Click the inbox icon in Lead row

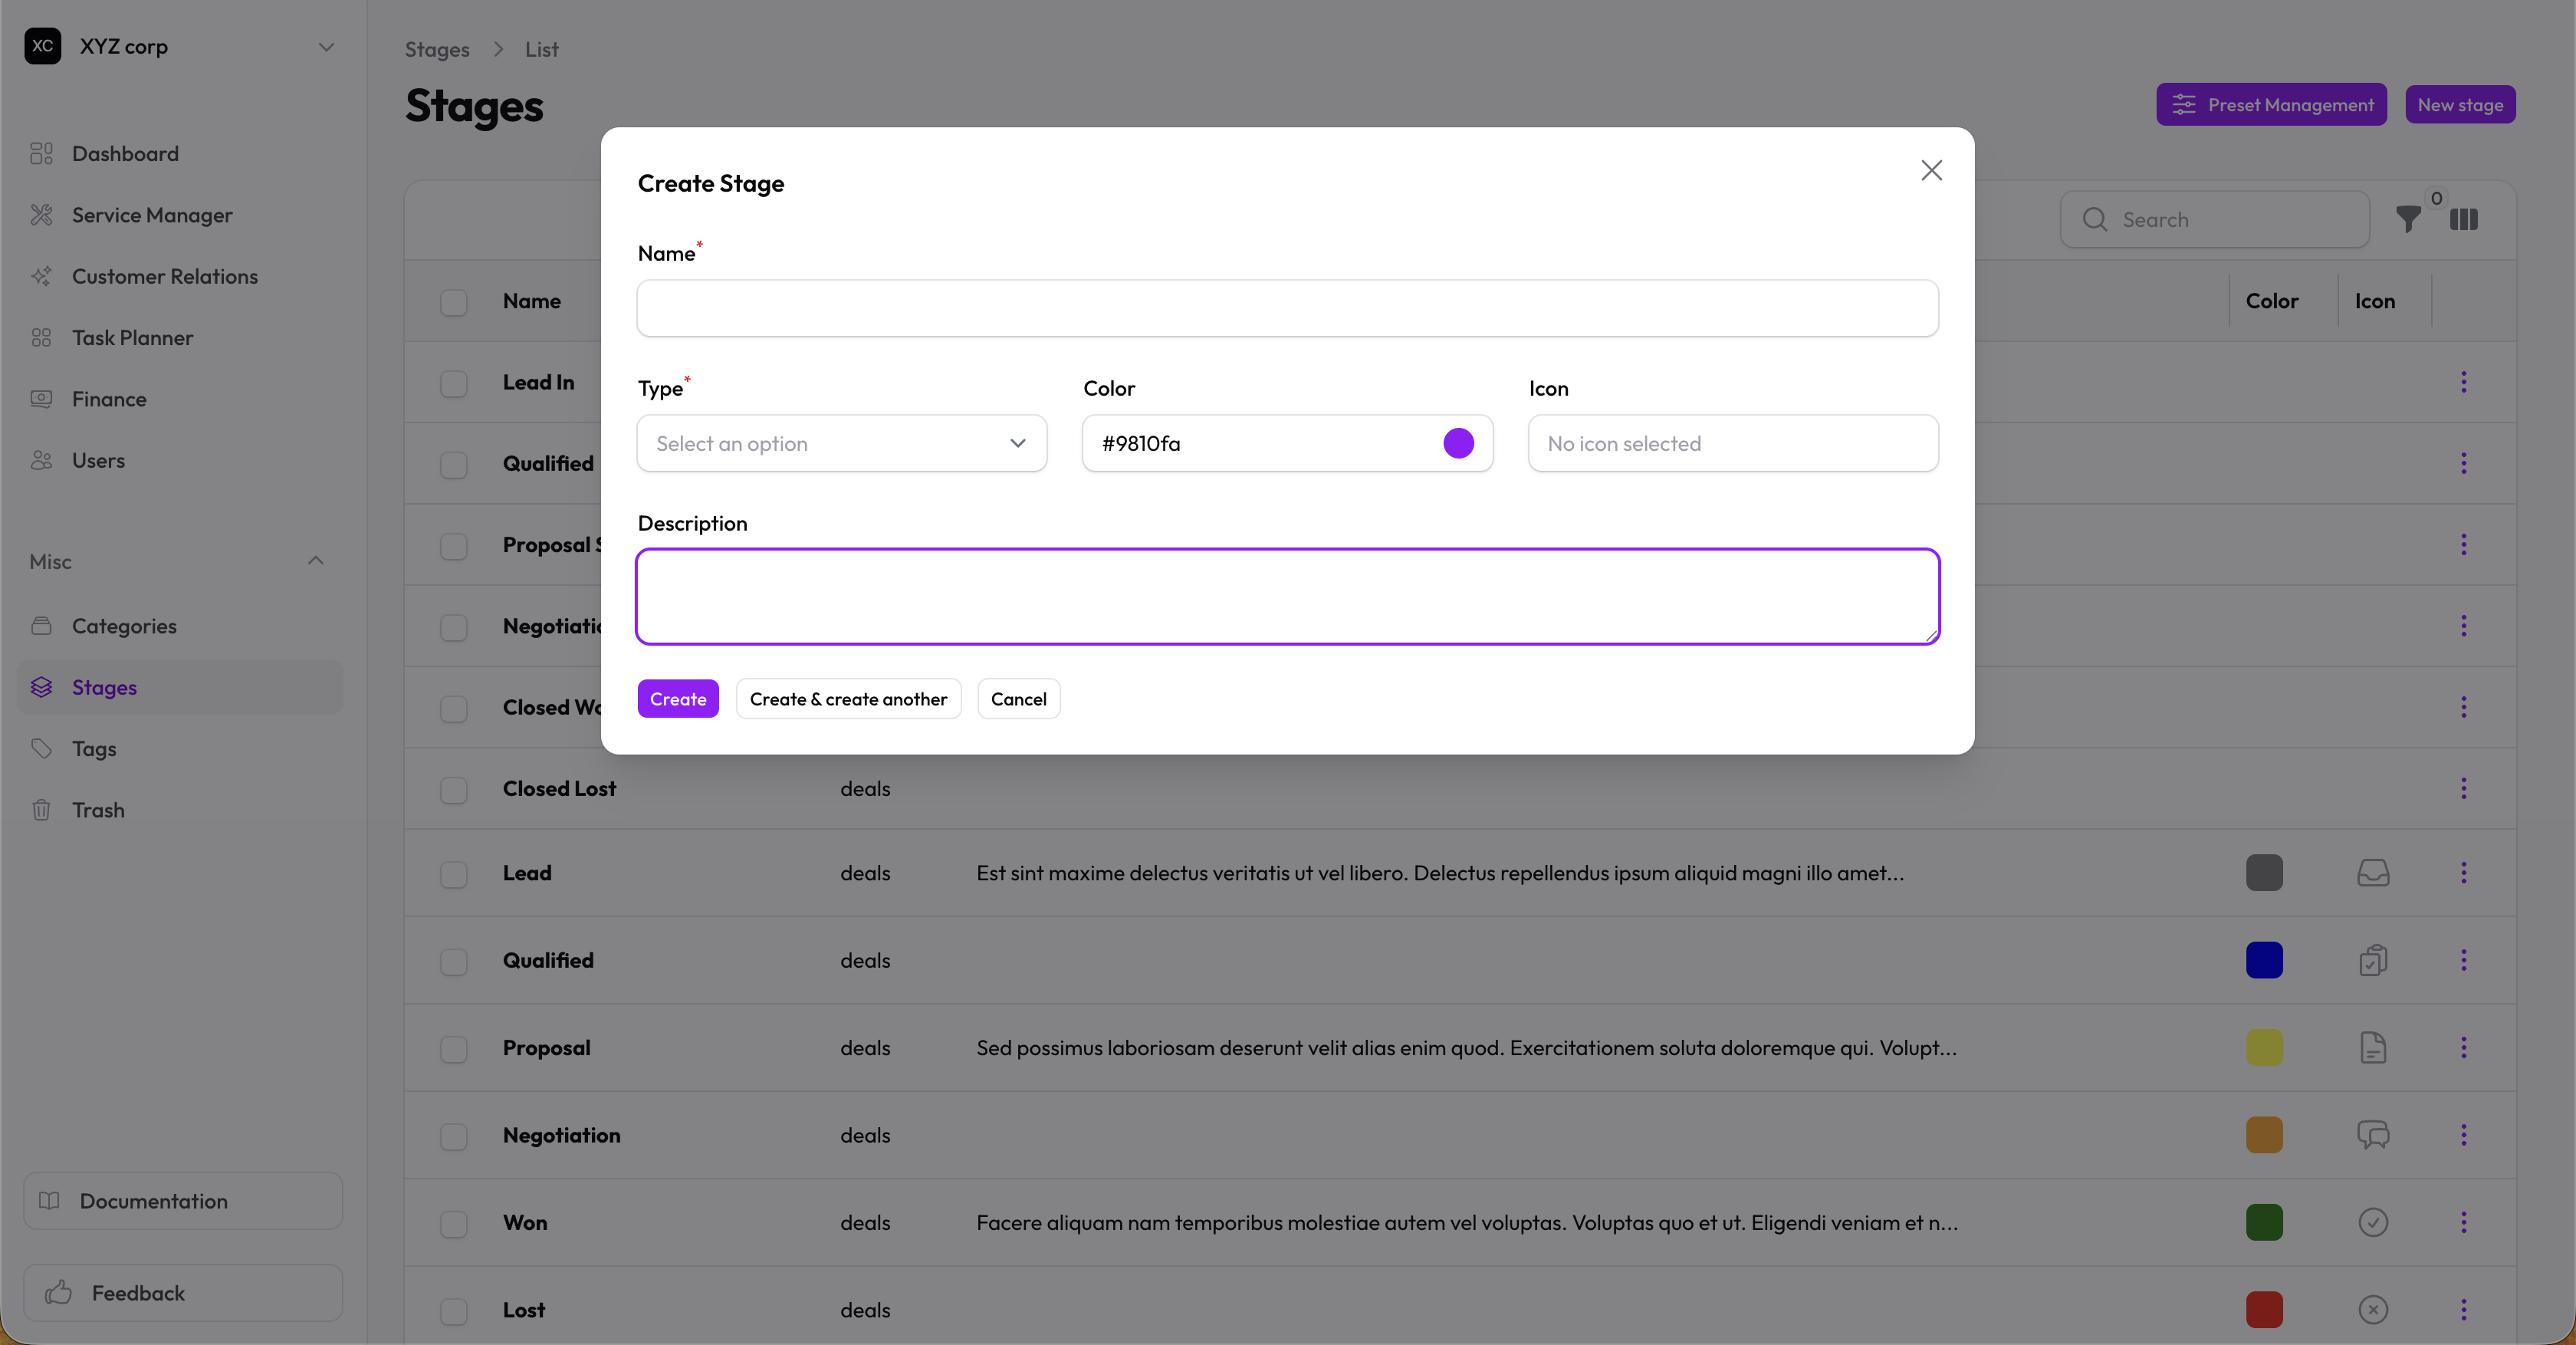pos(2373,873)
